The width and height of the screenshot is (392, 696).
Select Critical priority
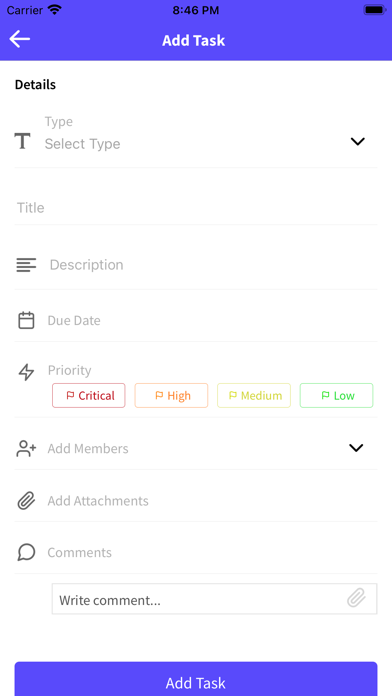point(89,395)
